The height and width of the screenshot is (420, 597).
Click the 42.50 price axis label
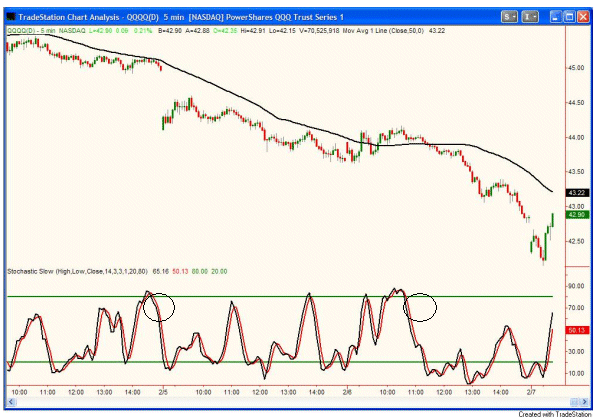tap(576, 241)
